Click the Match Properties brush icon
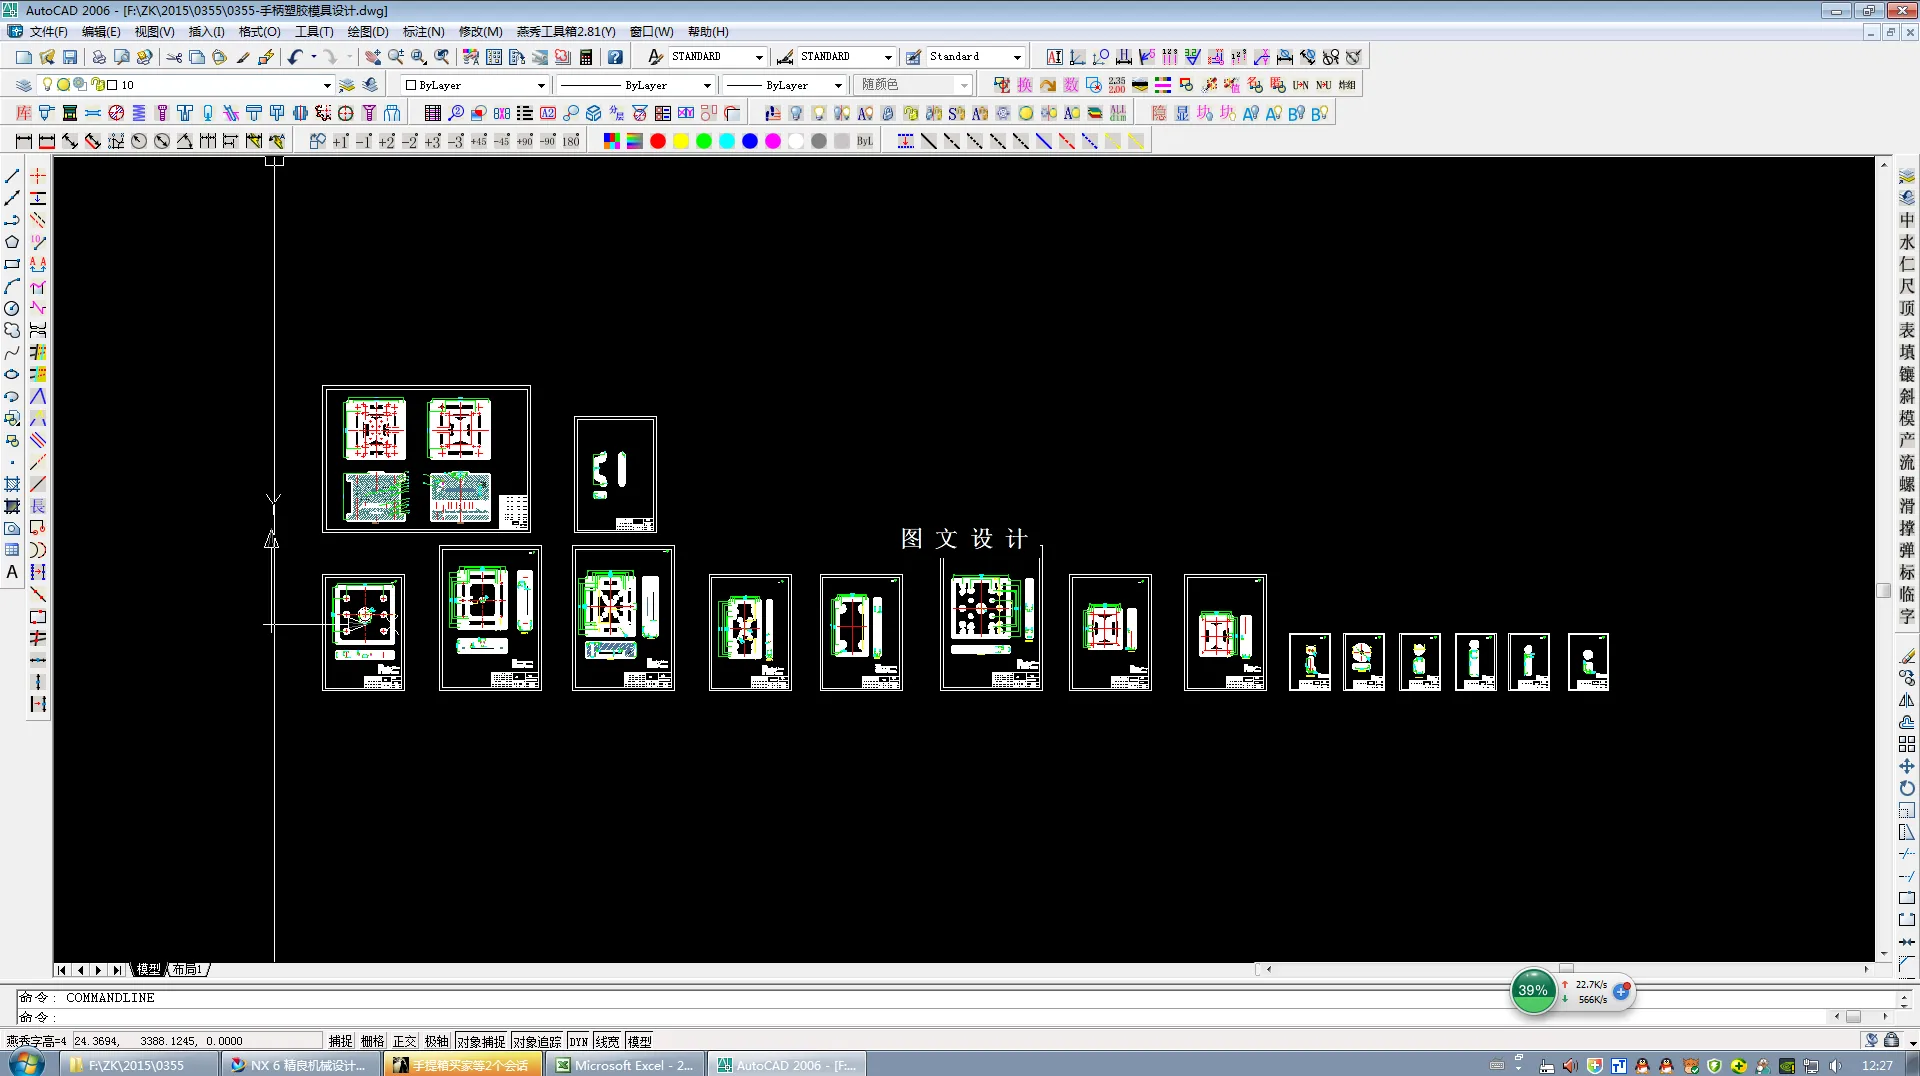The height and width of the screenshot is (1076, 1920). point(243,57)
